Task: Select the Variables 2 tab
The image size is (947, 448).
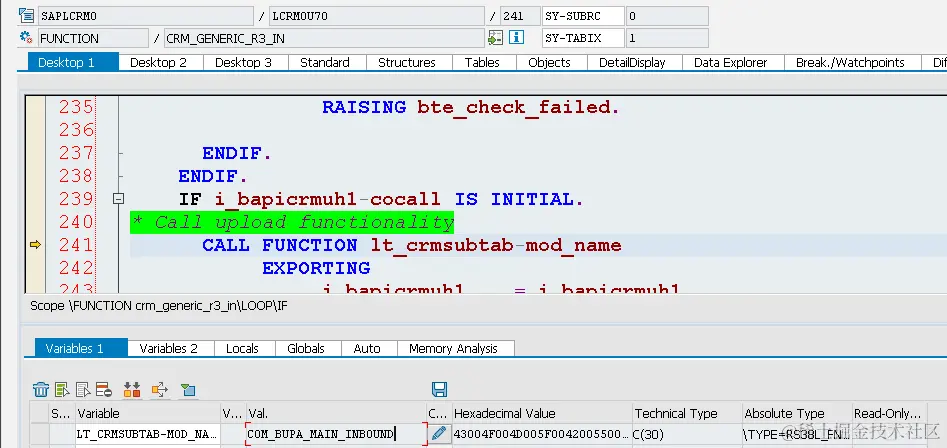Action: coord(169,348)
